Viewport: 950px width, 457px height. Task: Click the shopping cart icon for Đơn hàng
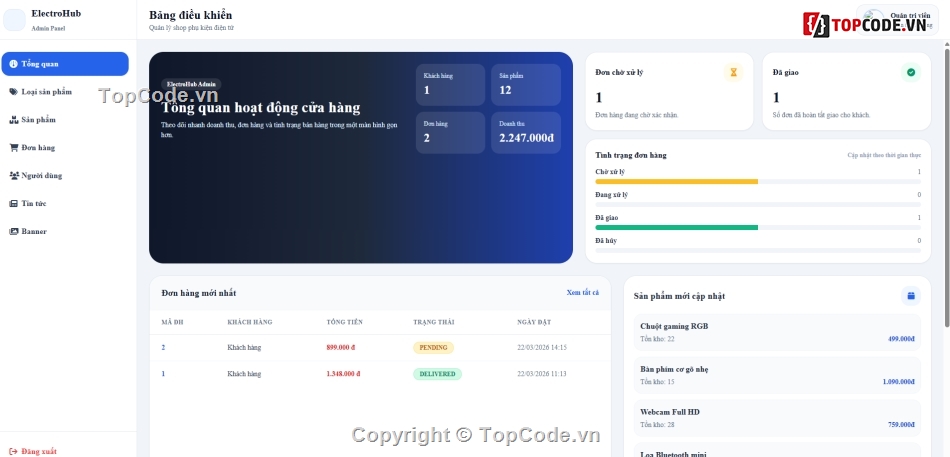[x=13, y=147]
